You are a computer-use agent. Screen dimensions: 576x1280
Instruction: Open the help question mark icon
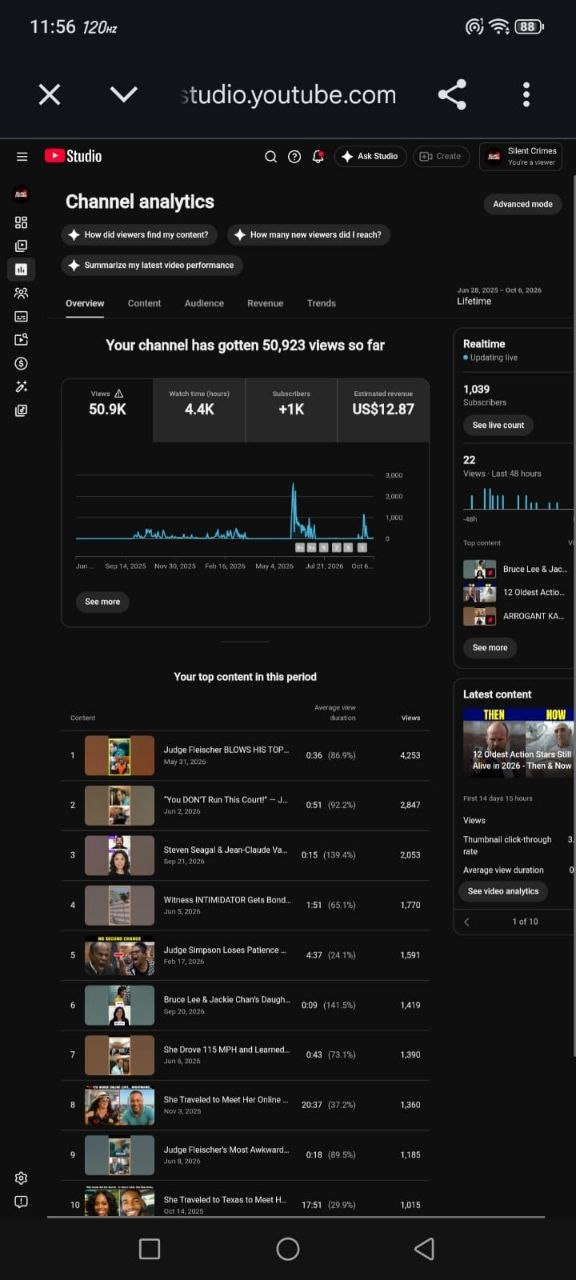click(294, 156)
